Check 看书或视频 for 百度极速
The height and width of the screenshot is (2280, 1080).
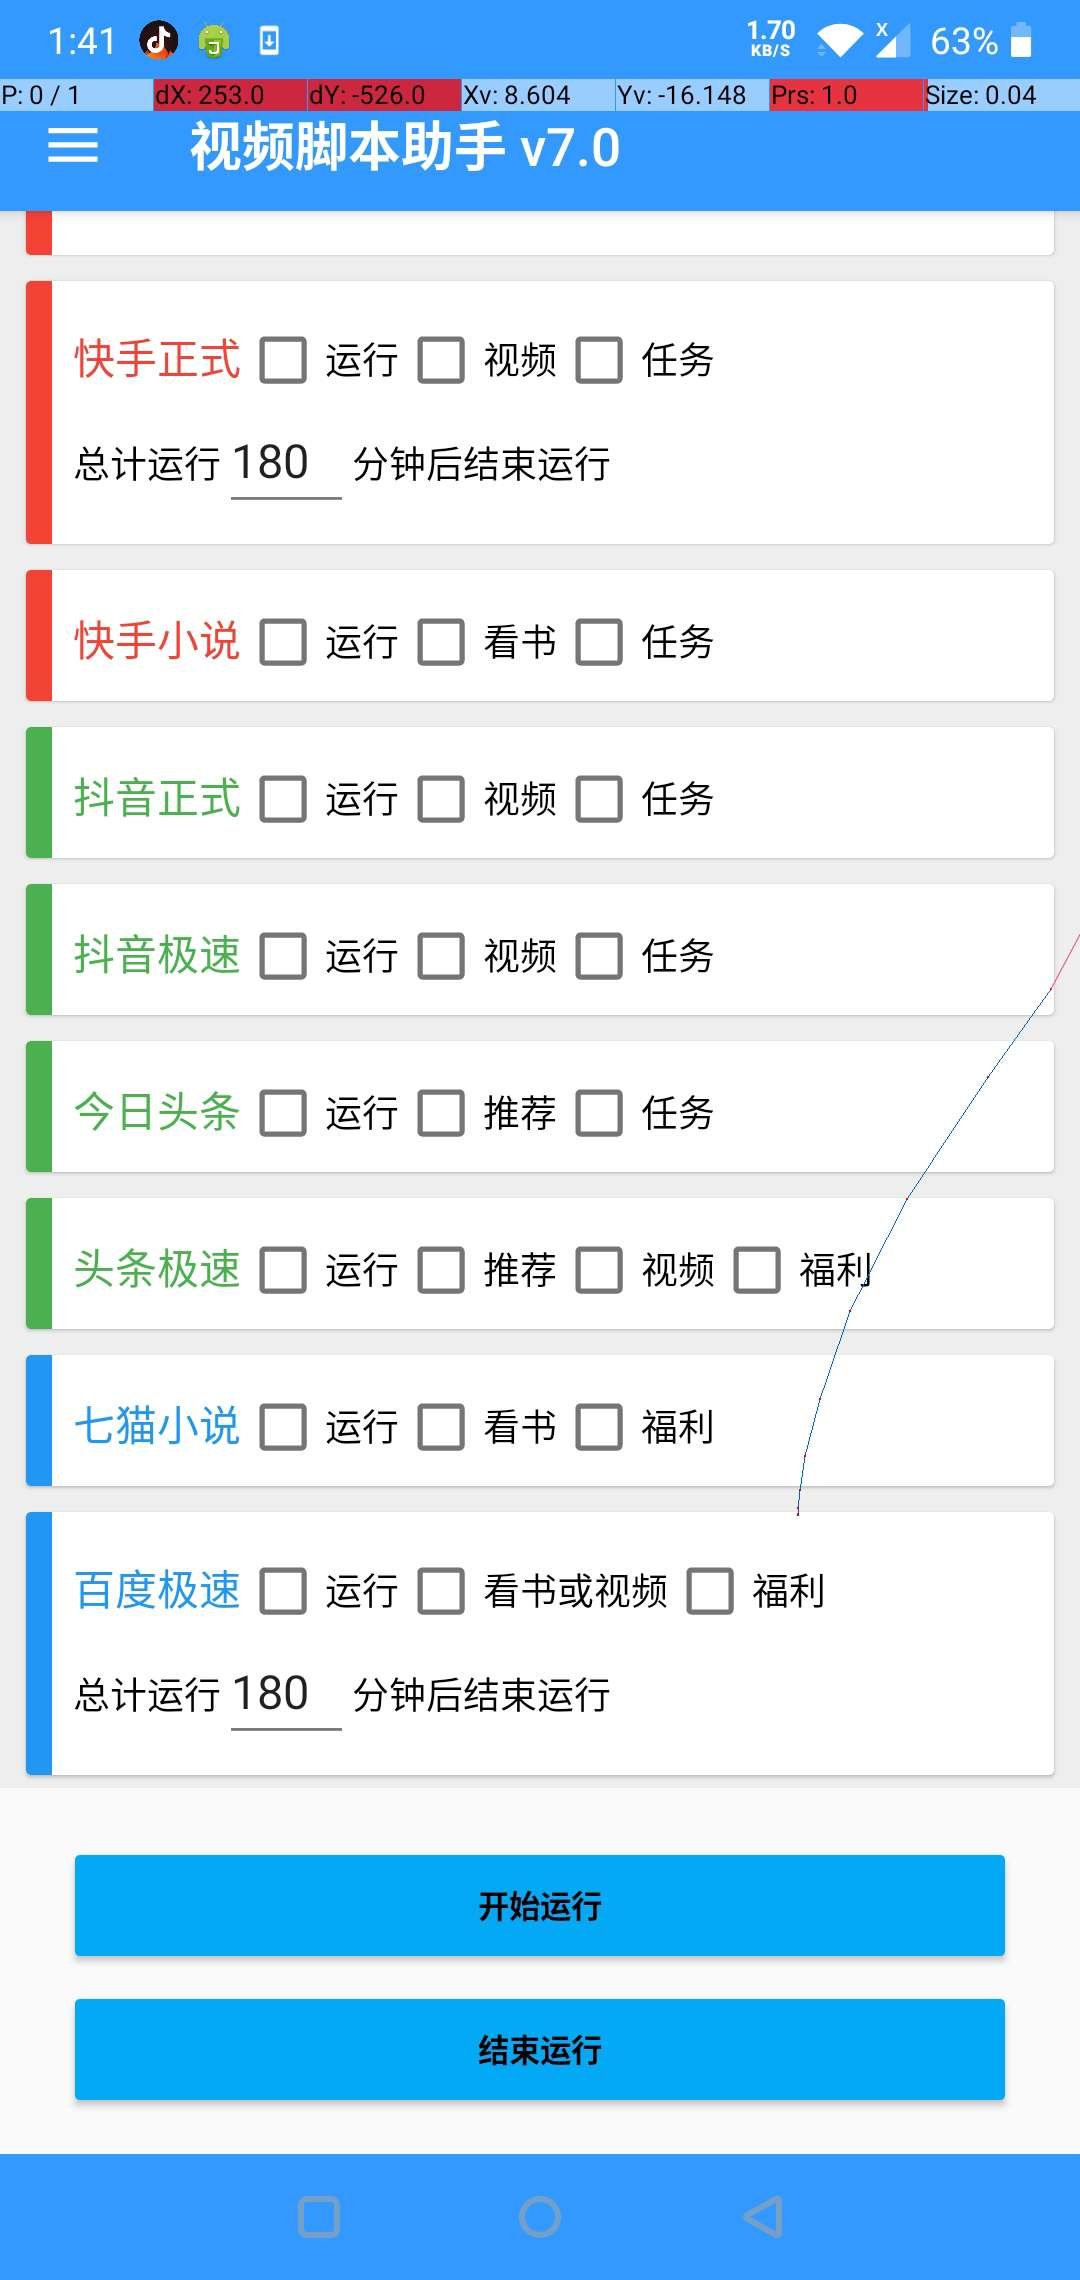tap(441, 1591)
